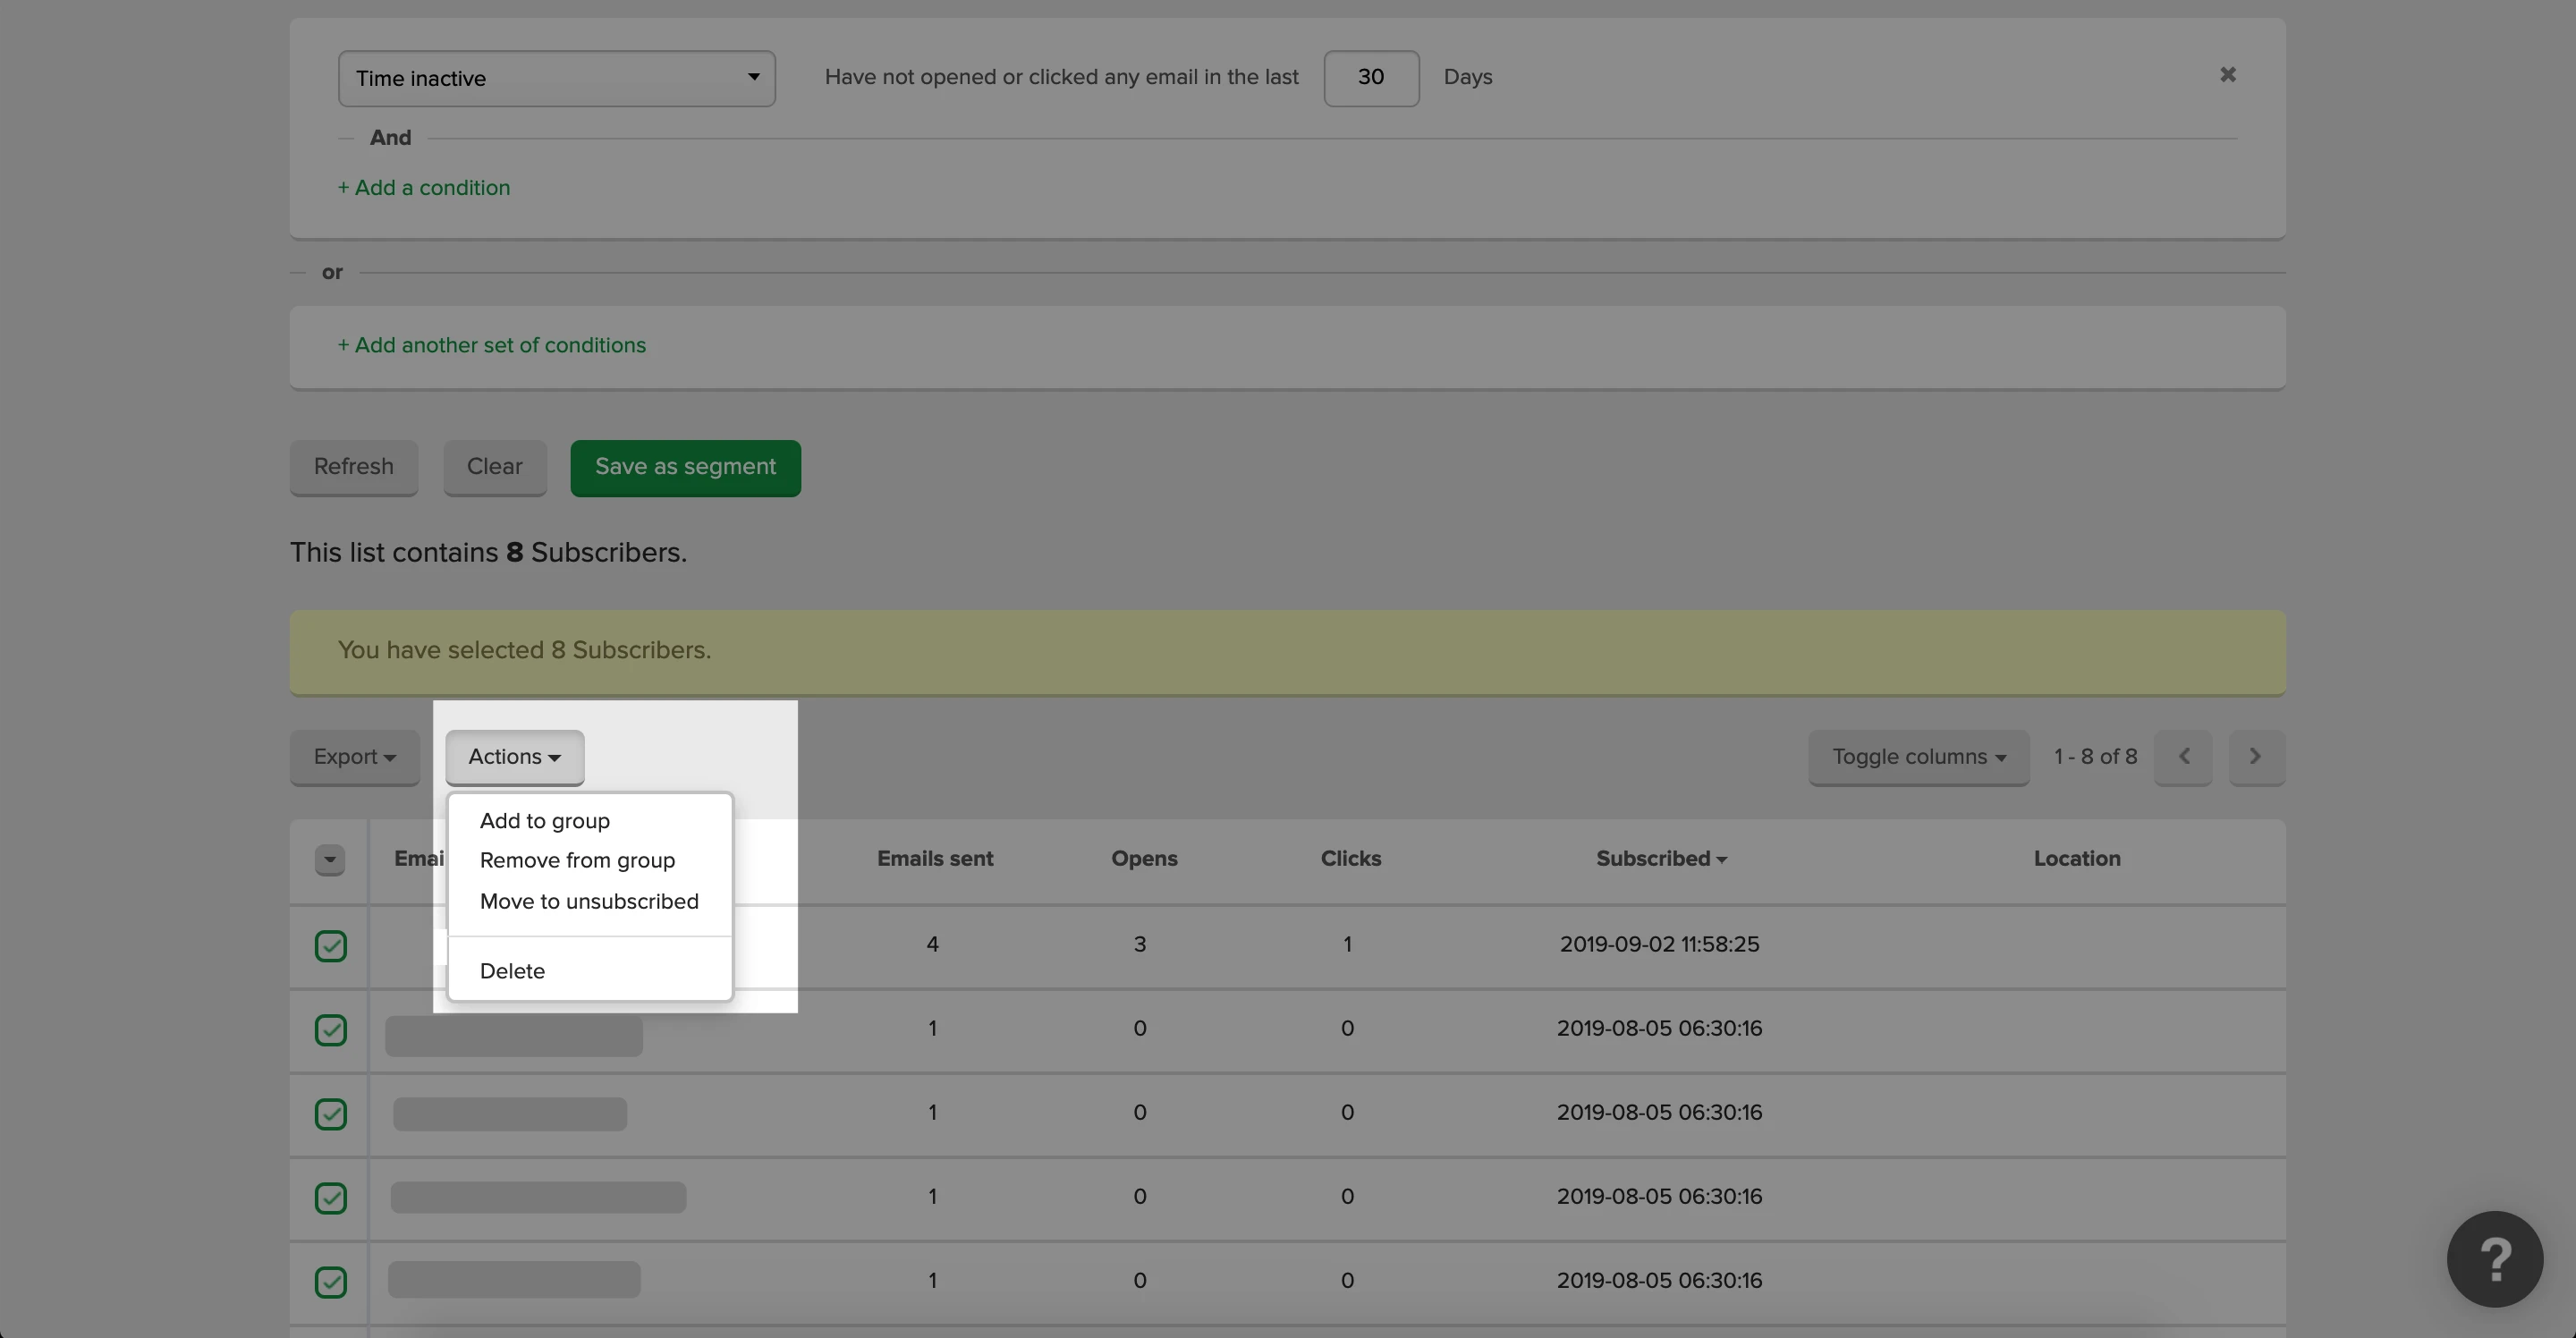Uncheck the fifth subscriber row checkbox
The height and width of the screenshot is (1338, 2576).
coord(331,1281)
